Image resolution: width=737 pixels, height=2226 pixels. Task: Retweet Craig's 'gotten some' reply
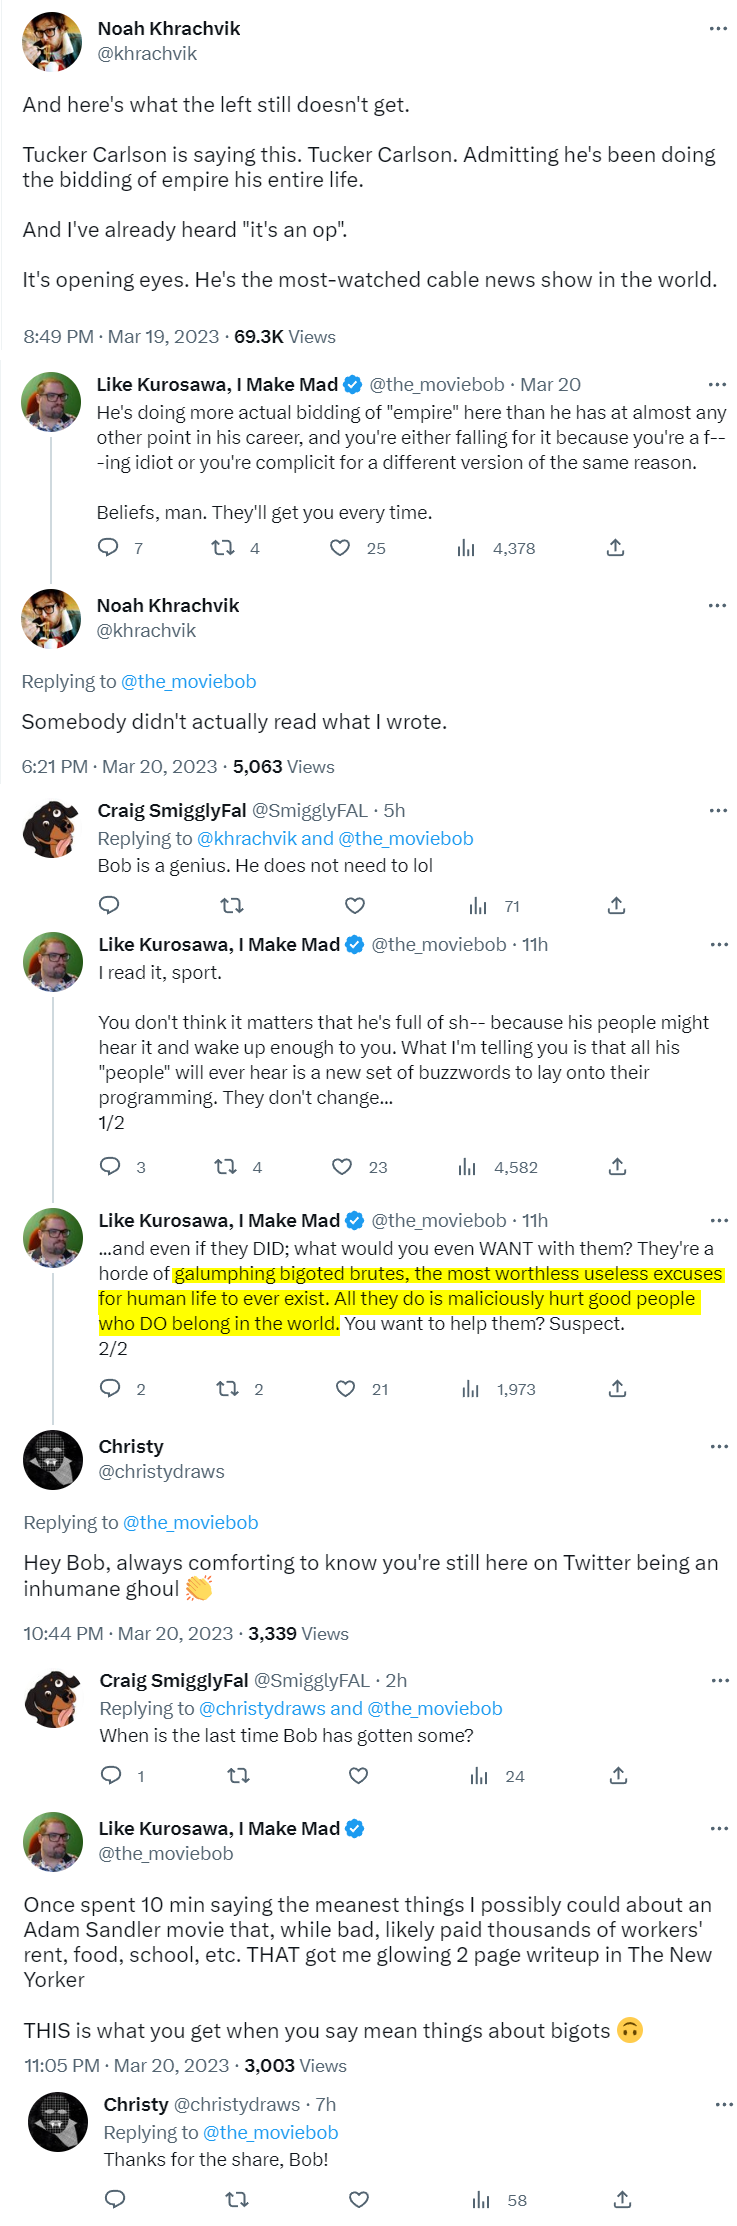coord(238,1776)
